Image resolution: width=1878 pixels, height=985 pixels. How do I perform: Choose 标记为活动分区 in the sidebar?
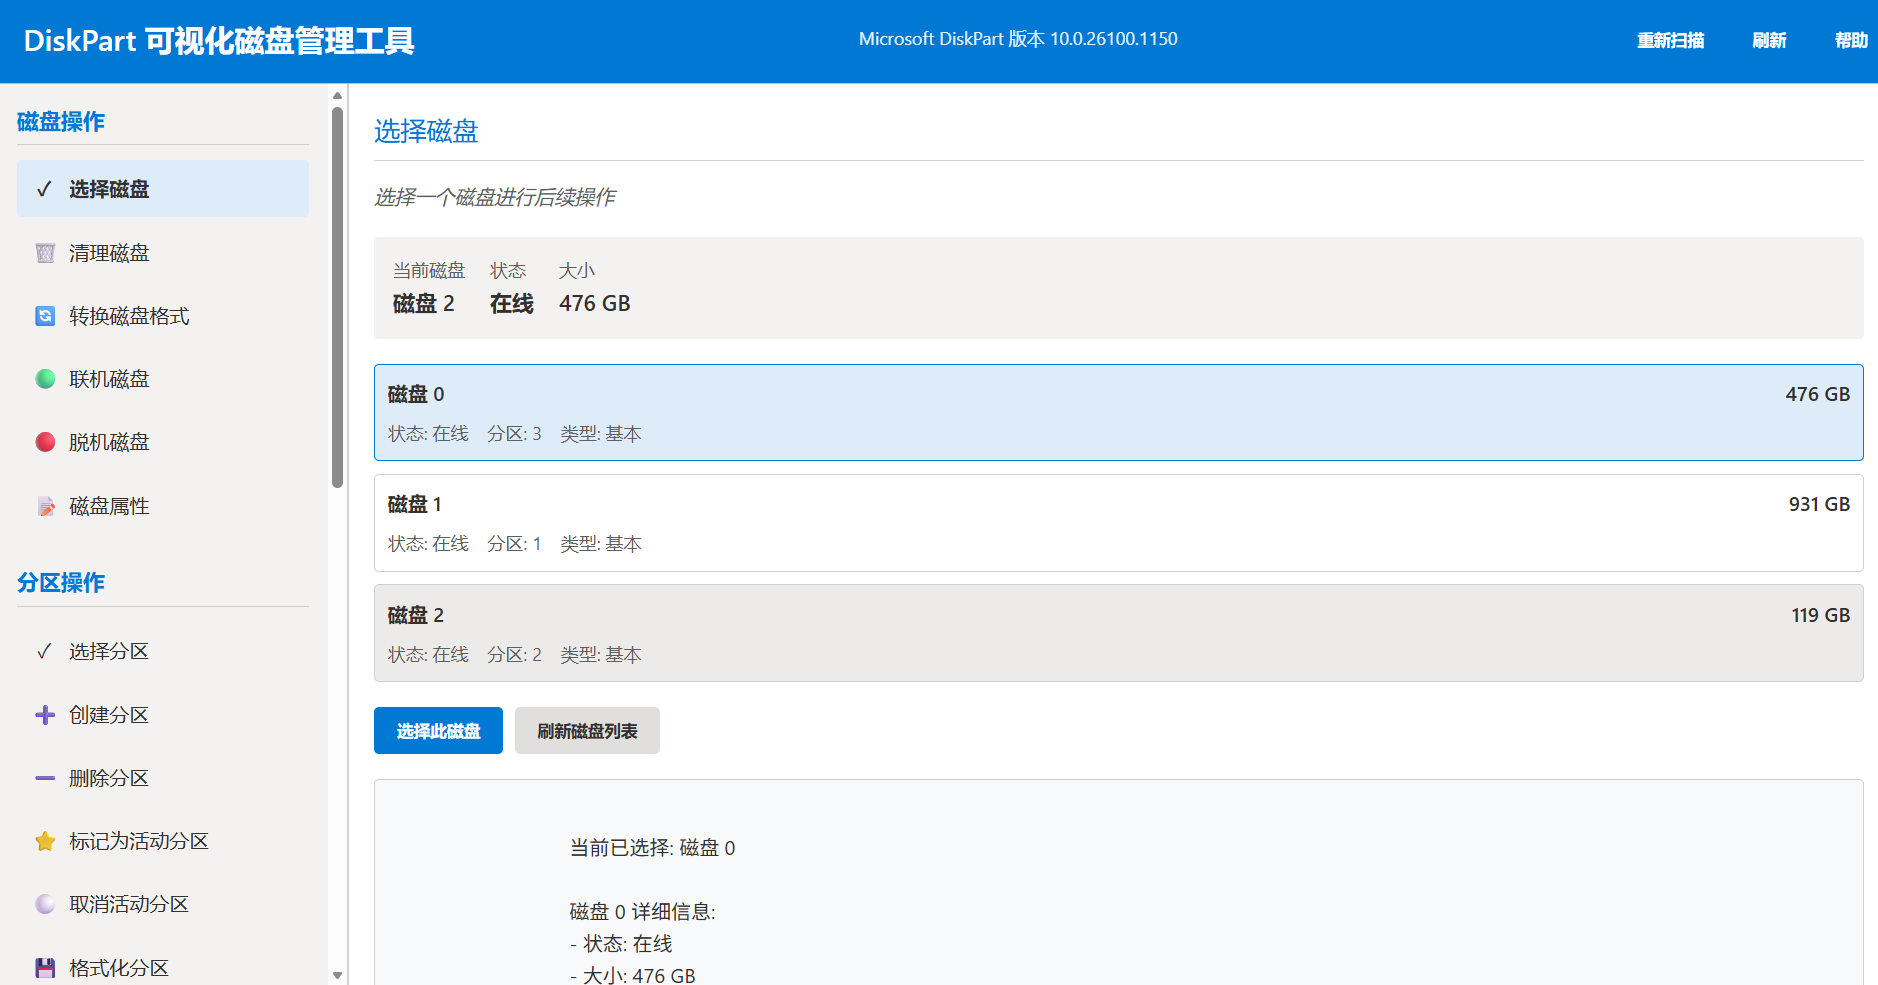[x=163, y=841]
